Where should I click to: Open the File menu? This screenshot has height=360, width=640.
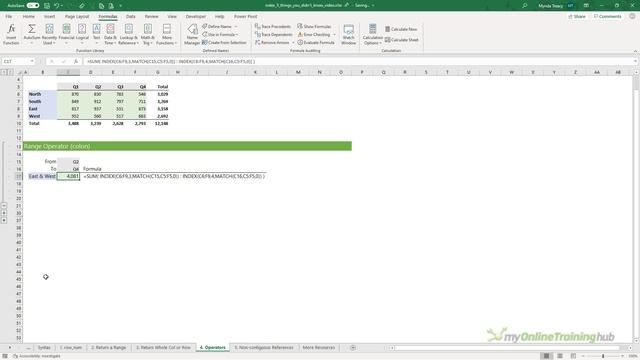click(x=9, y=16)
